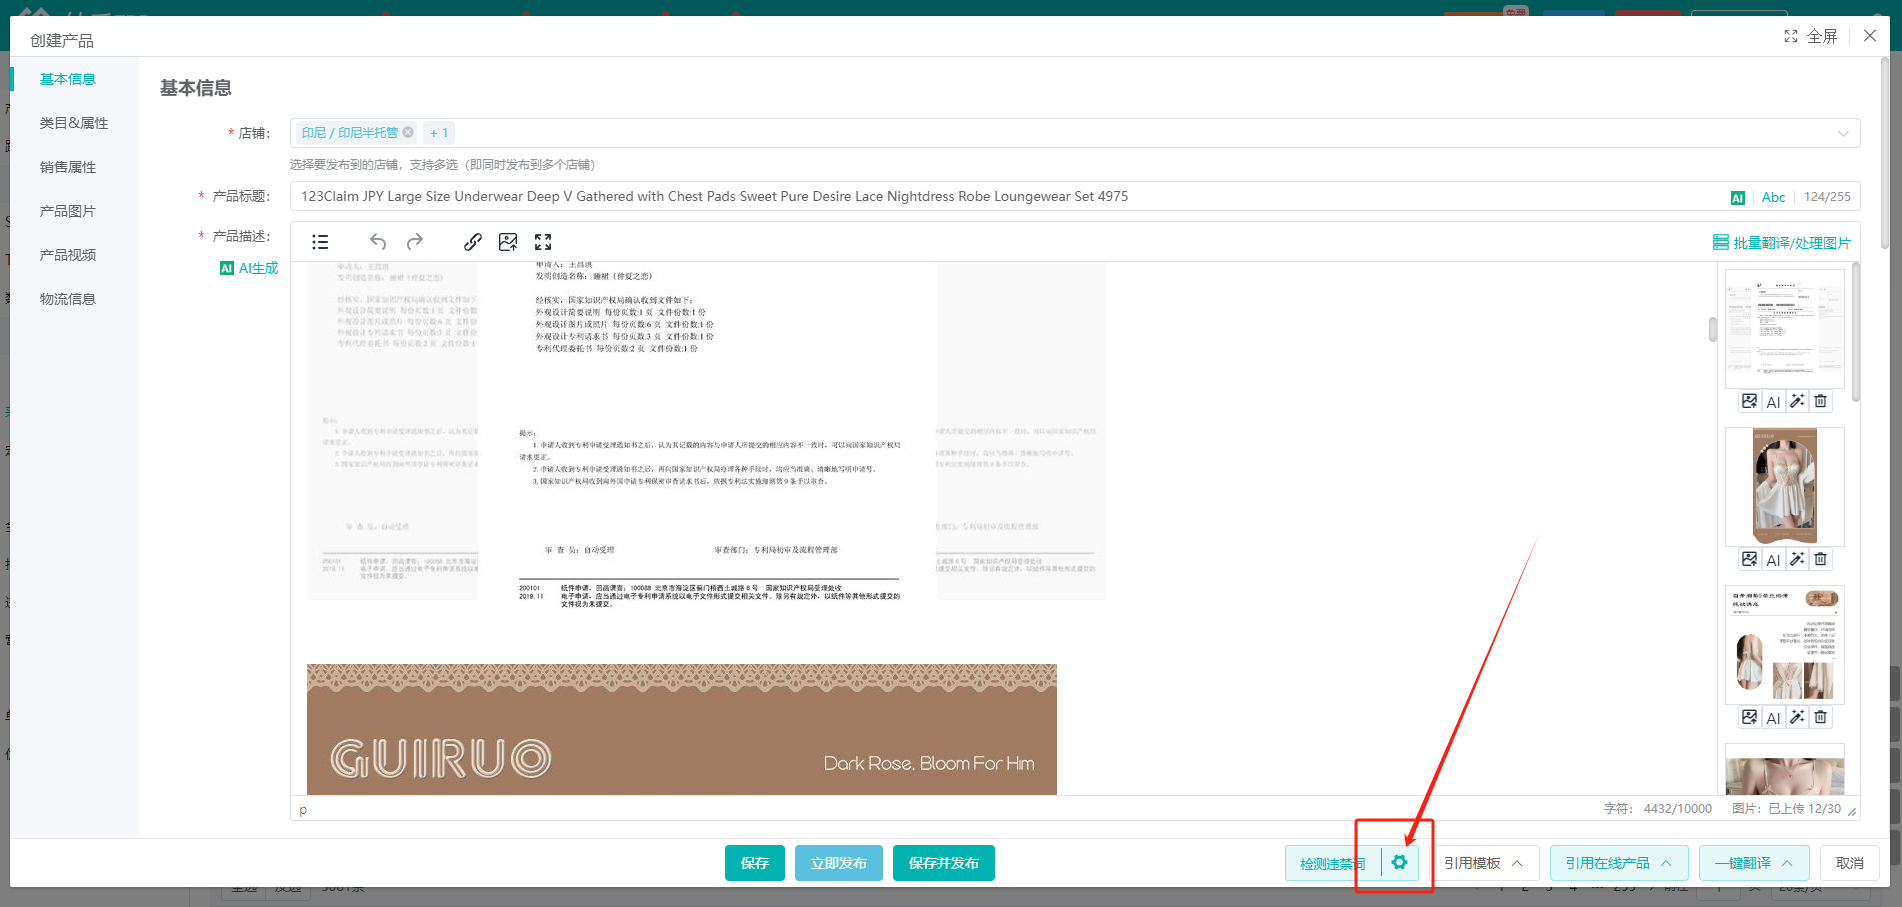Open magic wand edit for white nightdress thumbnail
Image resolution: width=1902 pixels, height=907 pixels.
pos(1797,559)
